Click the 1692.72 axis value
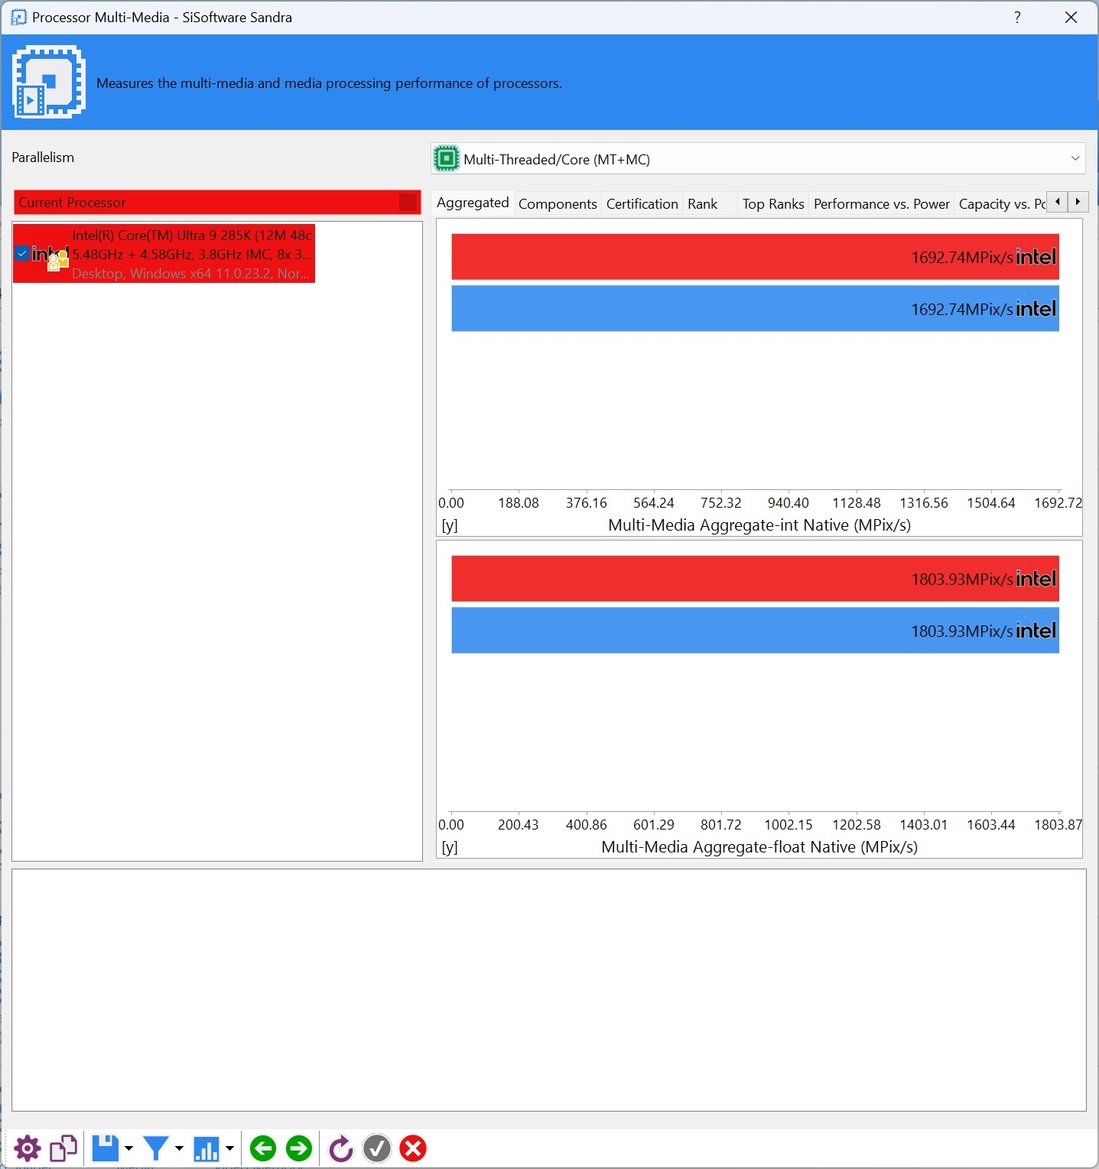The image size is (1099, 1169). click(1058, 502)
